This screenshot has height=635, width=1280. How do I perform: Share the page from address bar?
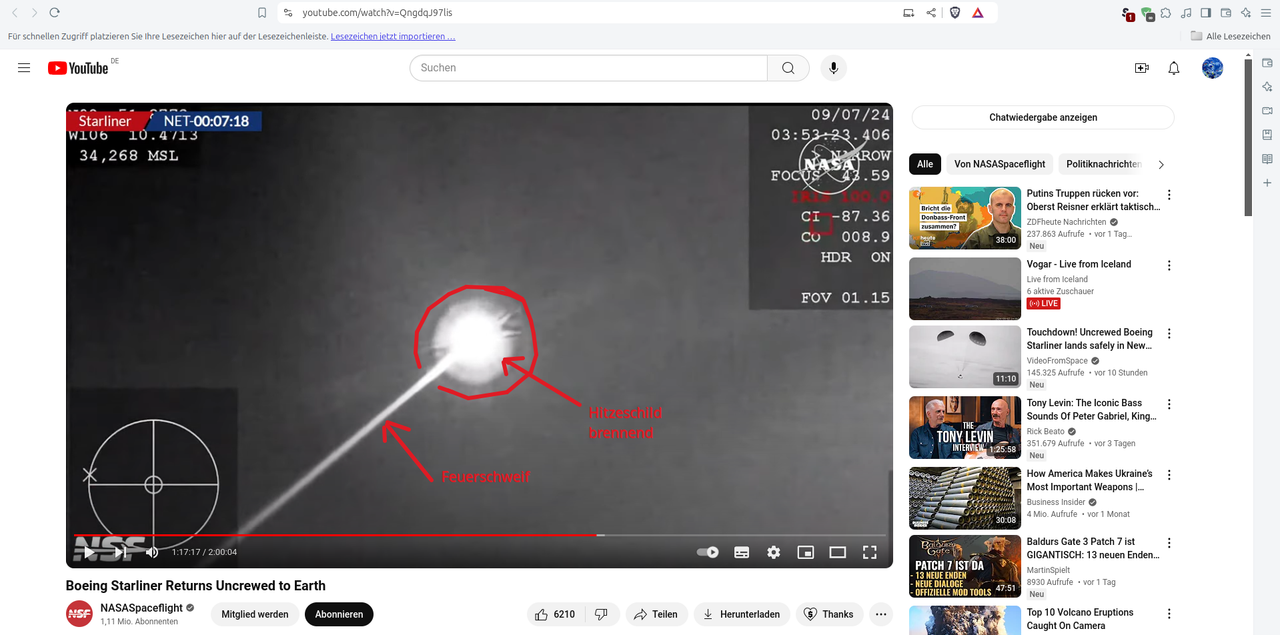[x=931, y=13]
